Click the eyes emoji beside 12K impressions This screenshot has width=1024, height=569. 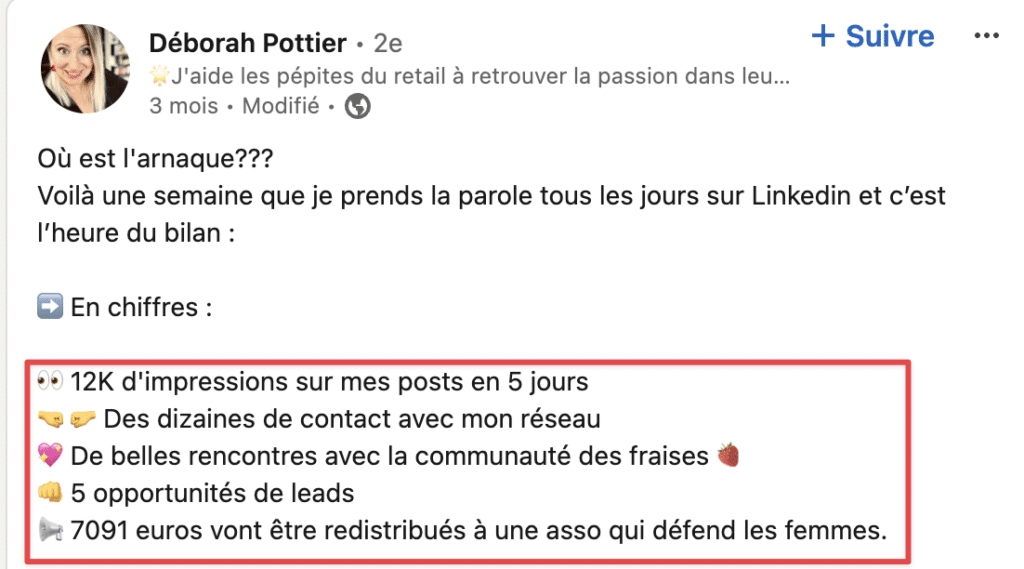click(x=50, y=381)
